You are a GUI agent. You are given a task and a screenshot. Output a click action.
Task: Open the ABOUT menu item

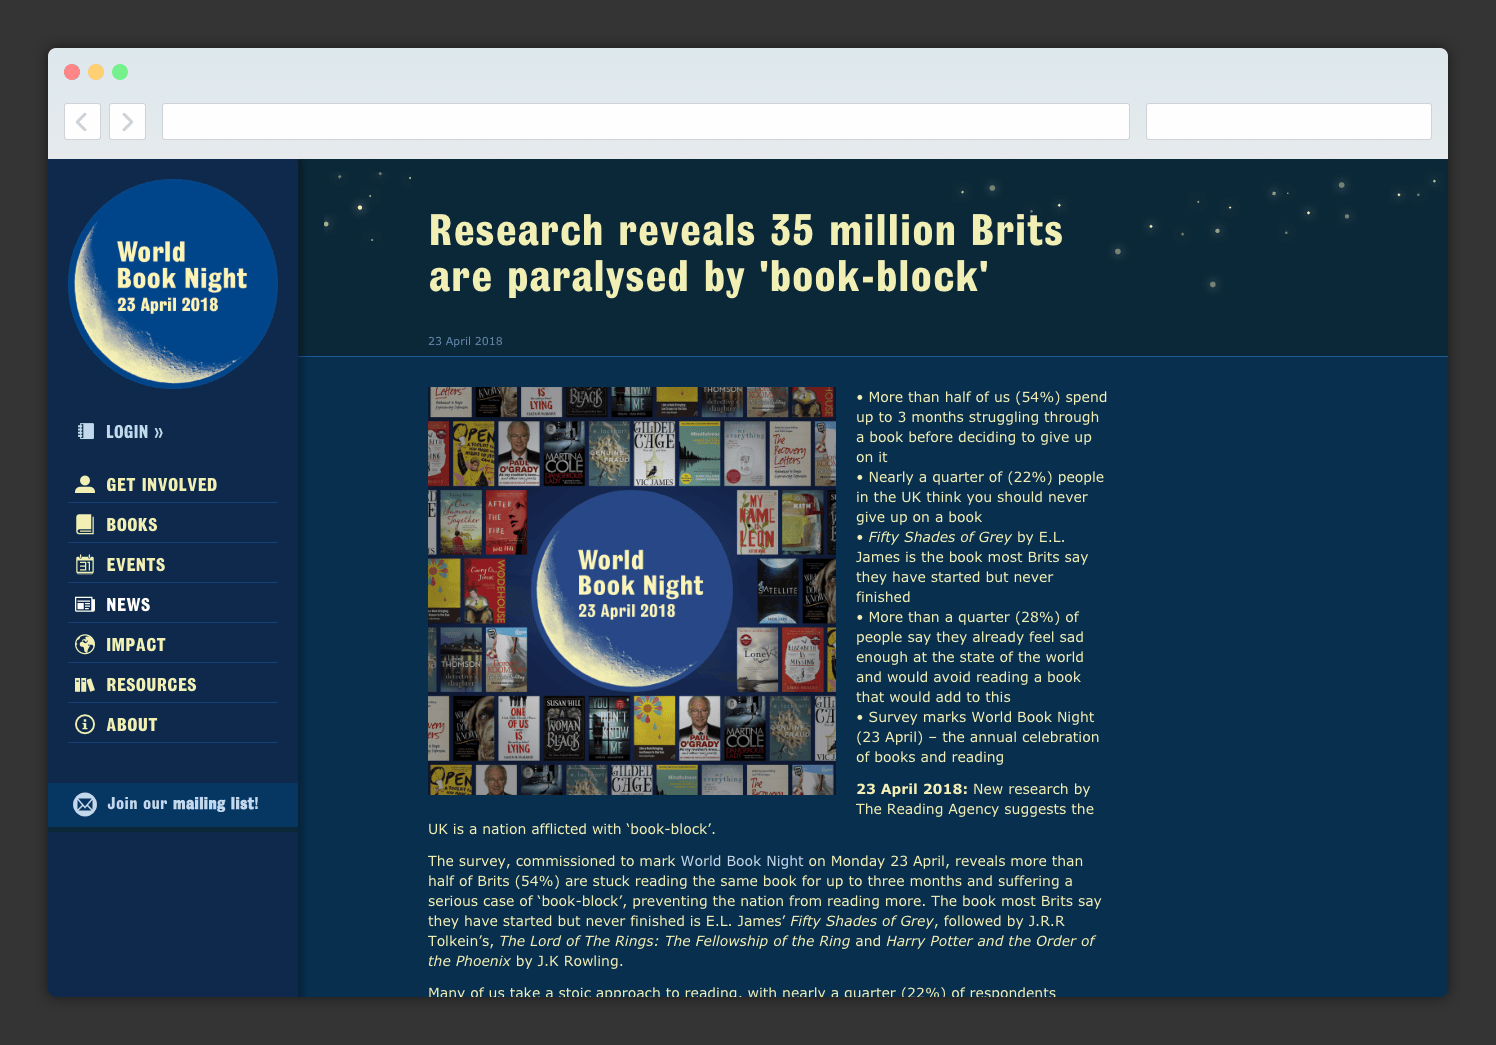132,725
